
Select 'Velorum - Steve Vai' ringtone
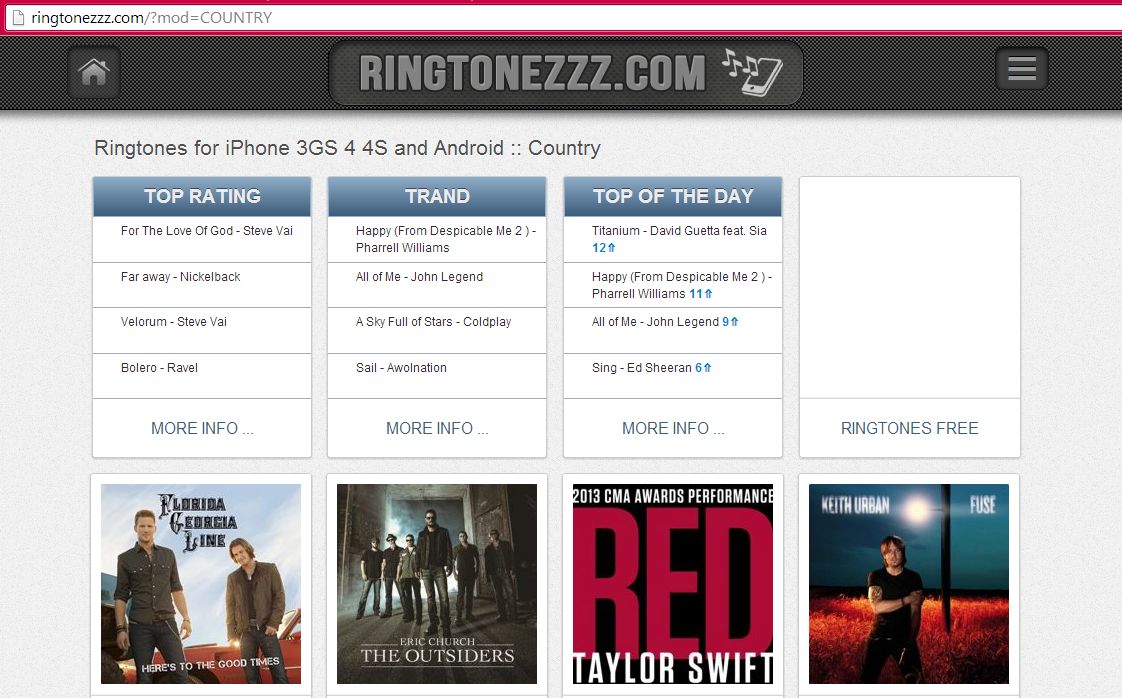(174, 321)
